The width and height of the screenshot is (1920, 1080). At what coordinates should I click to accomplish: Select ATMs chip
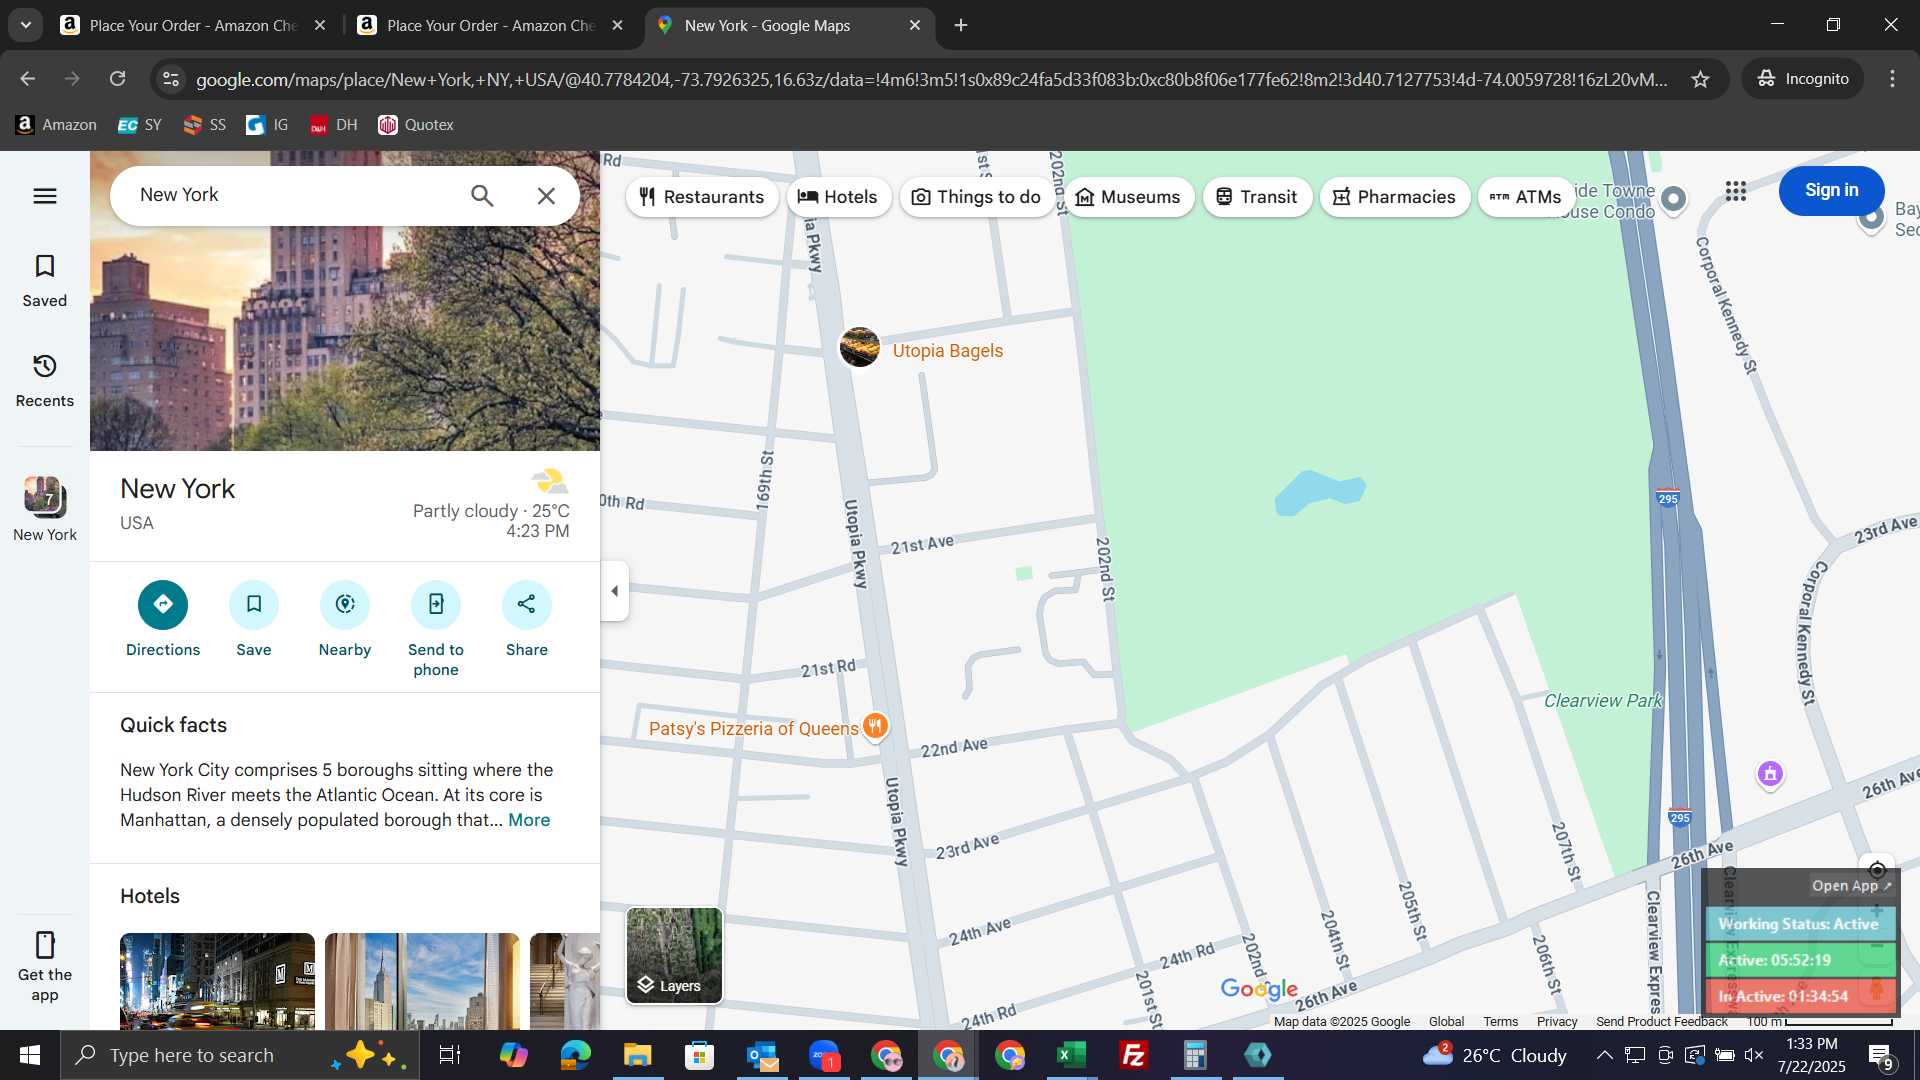[x=1526, y=197]
